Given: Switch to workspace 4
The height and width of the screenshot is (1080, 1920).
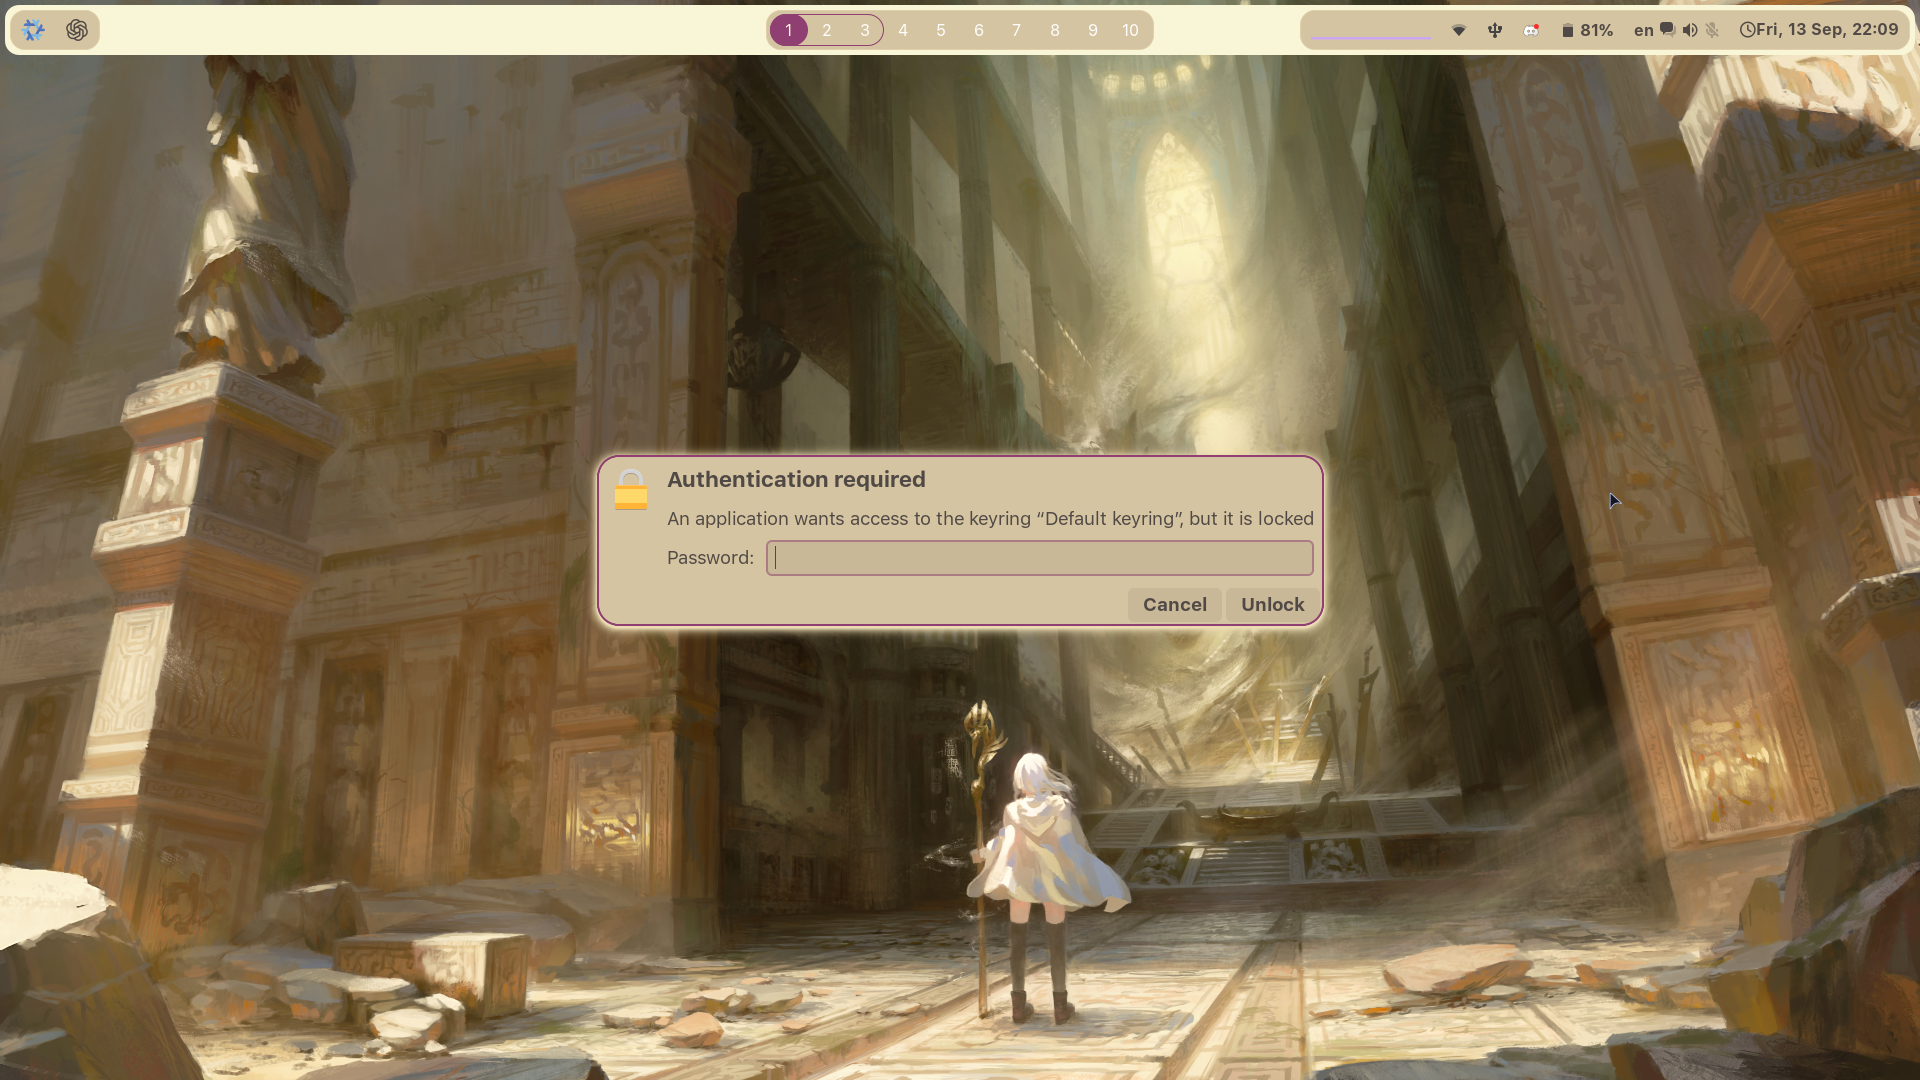Looking at the screenshot, I should [903, 30].
